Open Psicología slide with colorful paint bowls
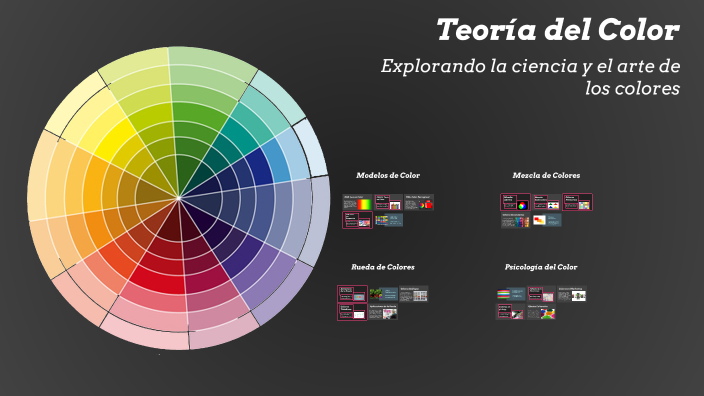The width and height of the screenshot is (704, 396). coord(541,312)
